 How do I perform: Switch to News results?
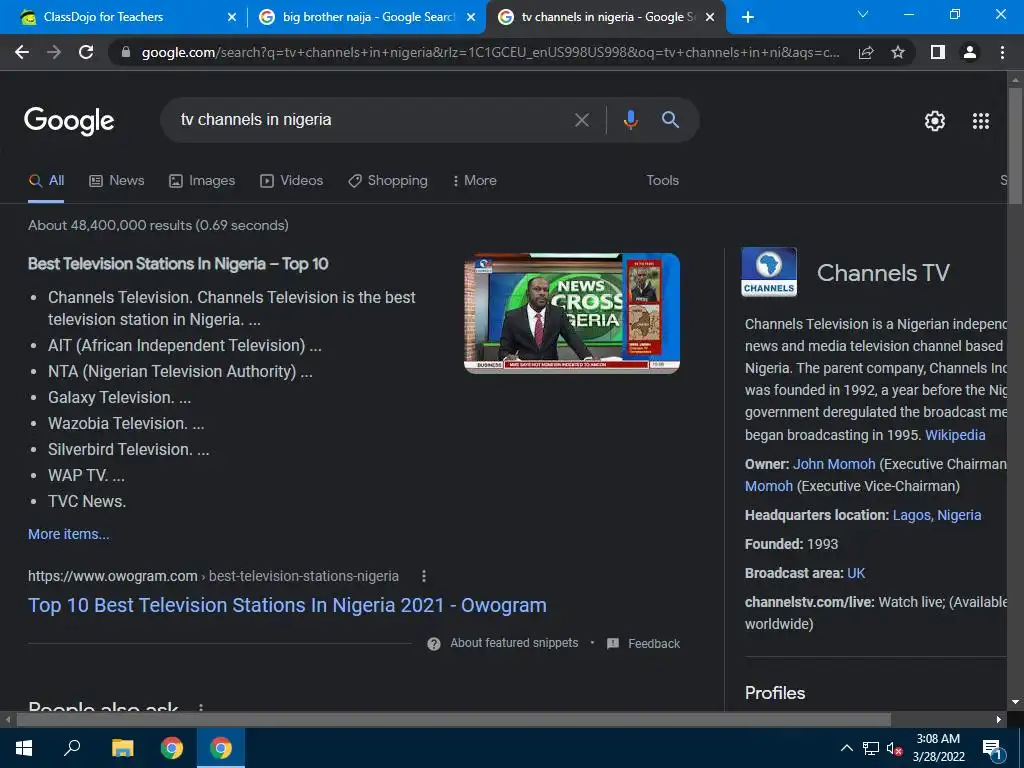click(117, 181)
